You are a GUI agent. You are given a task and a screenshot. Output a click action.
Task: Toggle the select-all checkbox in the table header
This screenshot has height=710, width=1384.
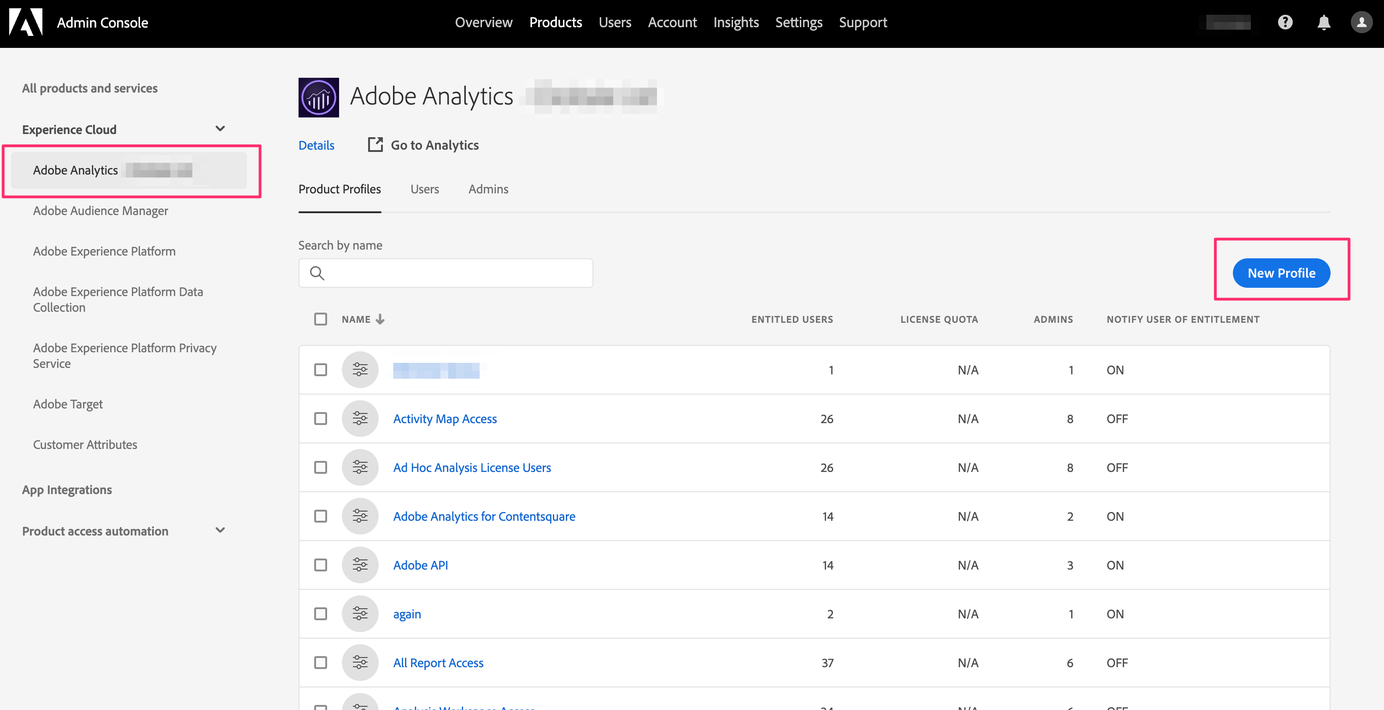coord(321,319)
